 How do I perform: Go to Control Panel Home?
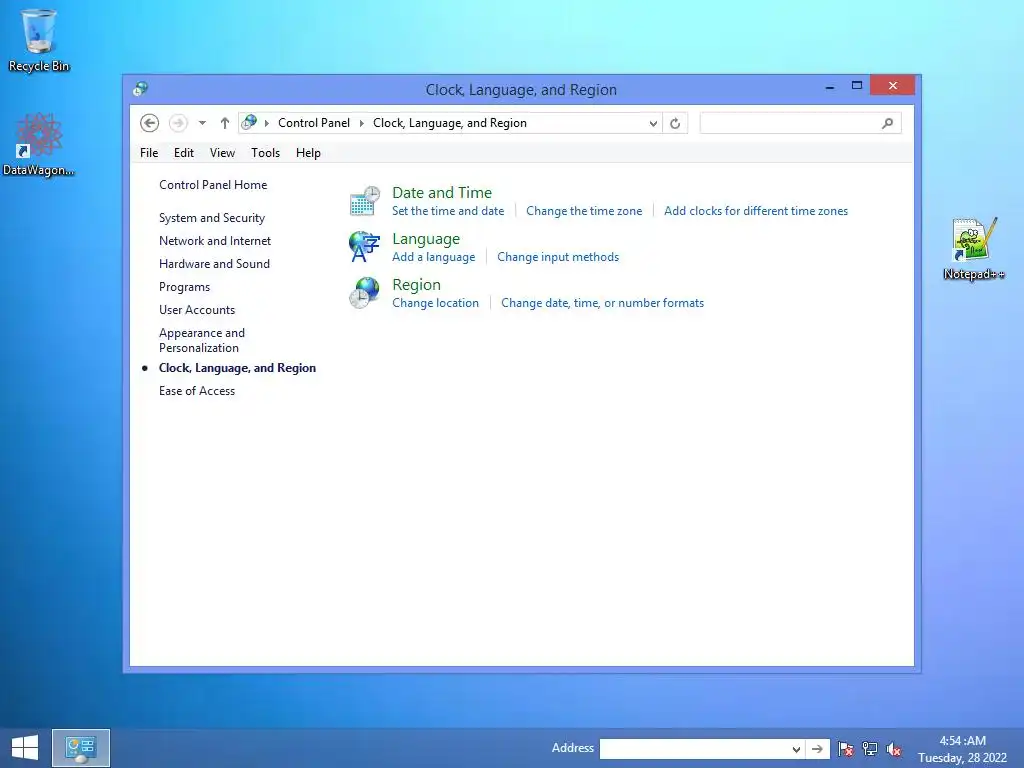(213, 185)
